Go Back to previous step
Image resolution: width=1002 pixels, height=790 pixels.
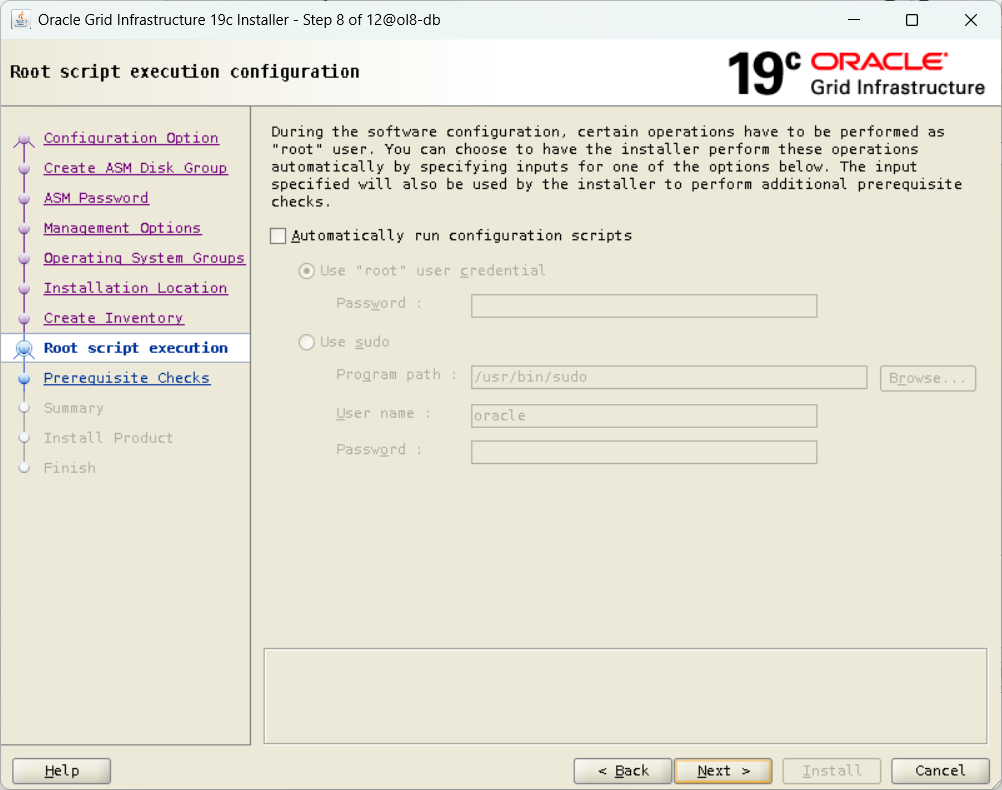coord(622,771)
